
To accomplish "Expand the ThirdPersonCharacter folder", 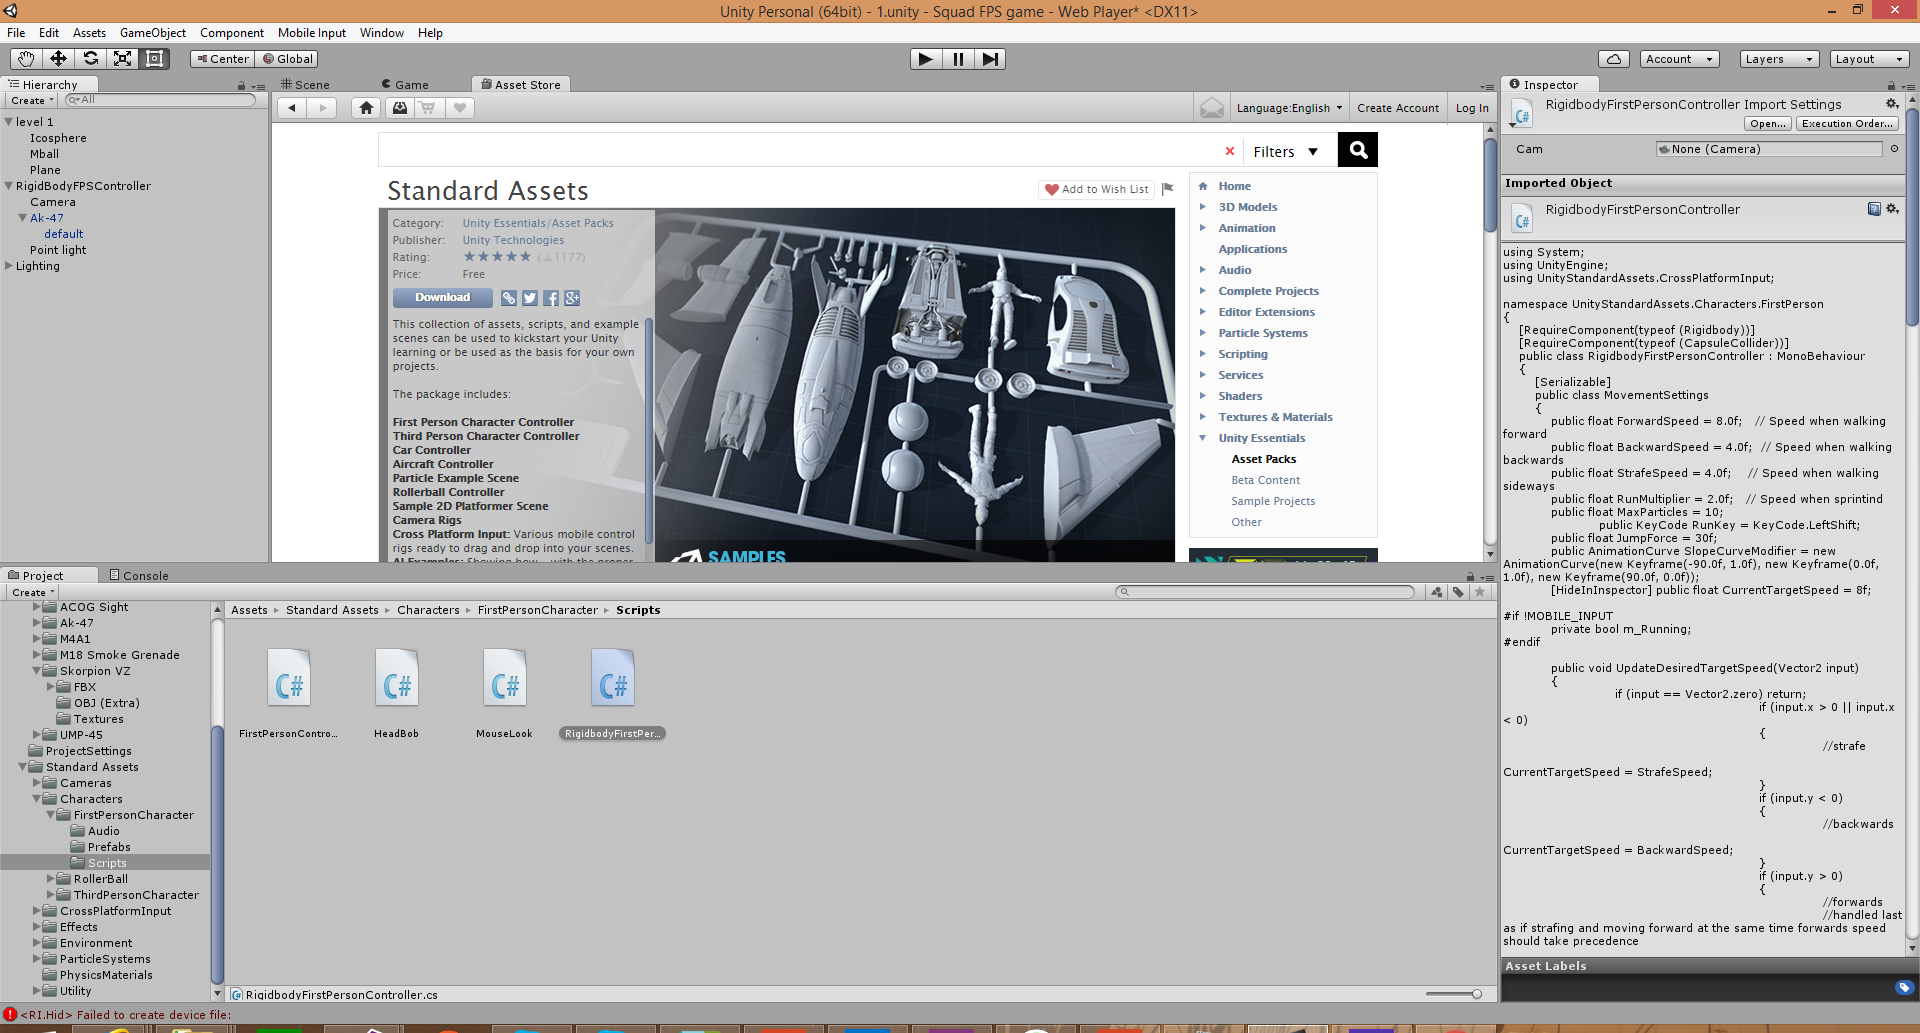I will point(51,895).
